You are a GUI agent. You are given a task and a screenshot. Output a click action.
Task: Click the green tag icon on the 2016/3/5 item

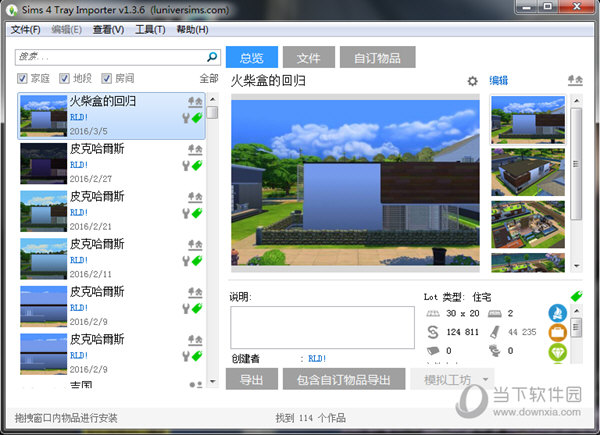pos(197,117)
